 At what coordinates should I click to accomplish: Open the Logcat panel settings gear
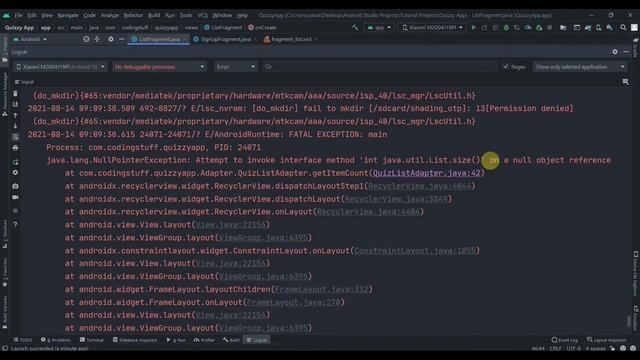(615, 52)
